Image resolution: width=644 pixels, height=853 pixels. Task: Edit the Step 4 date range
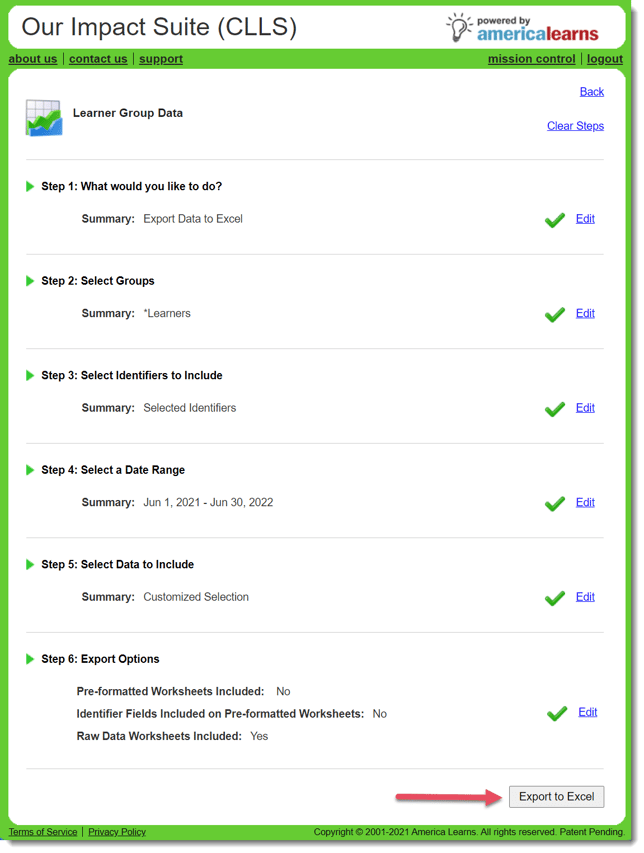[585, 502]
